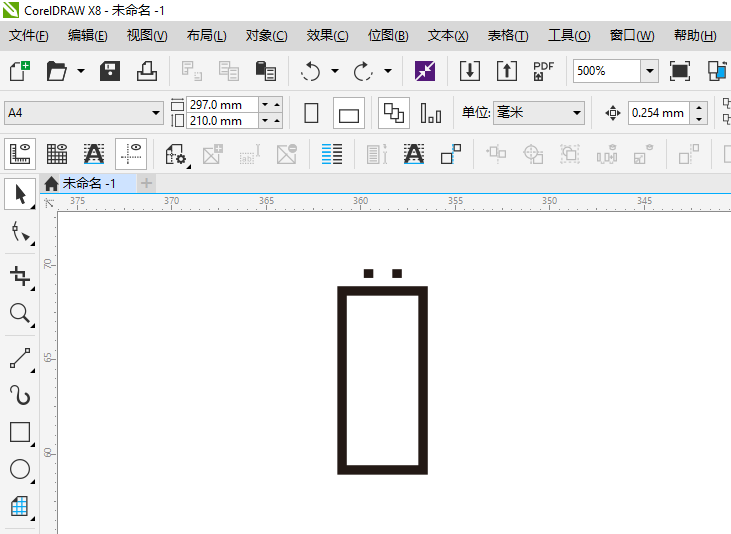Set page to landscape orientation
This screenshot has height=534, width=731.
pyautogui.click(x=348, y=113)
